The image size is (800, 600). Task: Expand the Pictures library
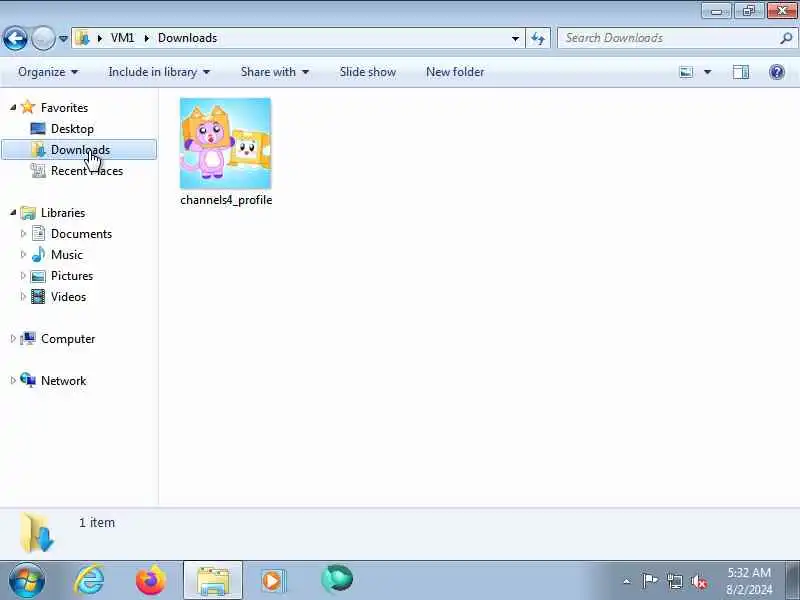click(23, 275)
